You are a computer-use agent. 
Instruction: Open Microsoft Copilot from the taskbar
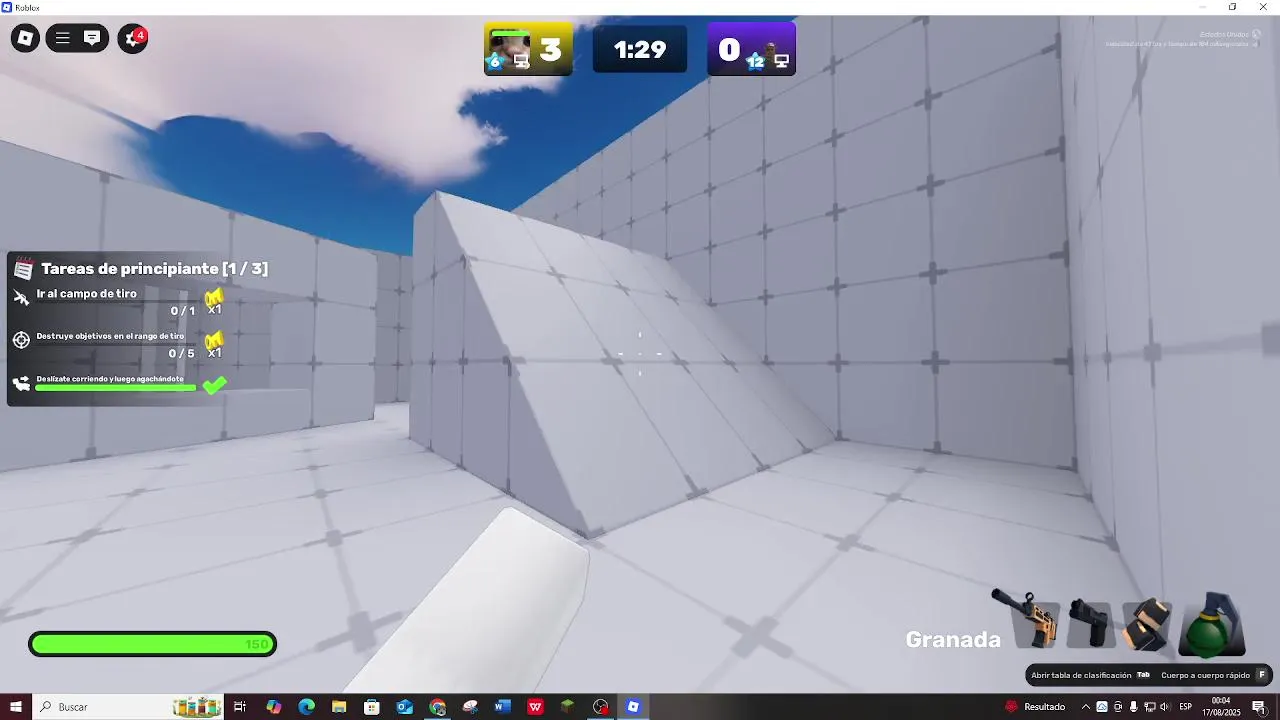coord(274,707)
